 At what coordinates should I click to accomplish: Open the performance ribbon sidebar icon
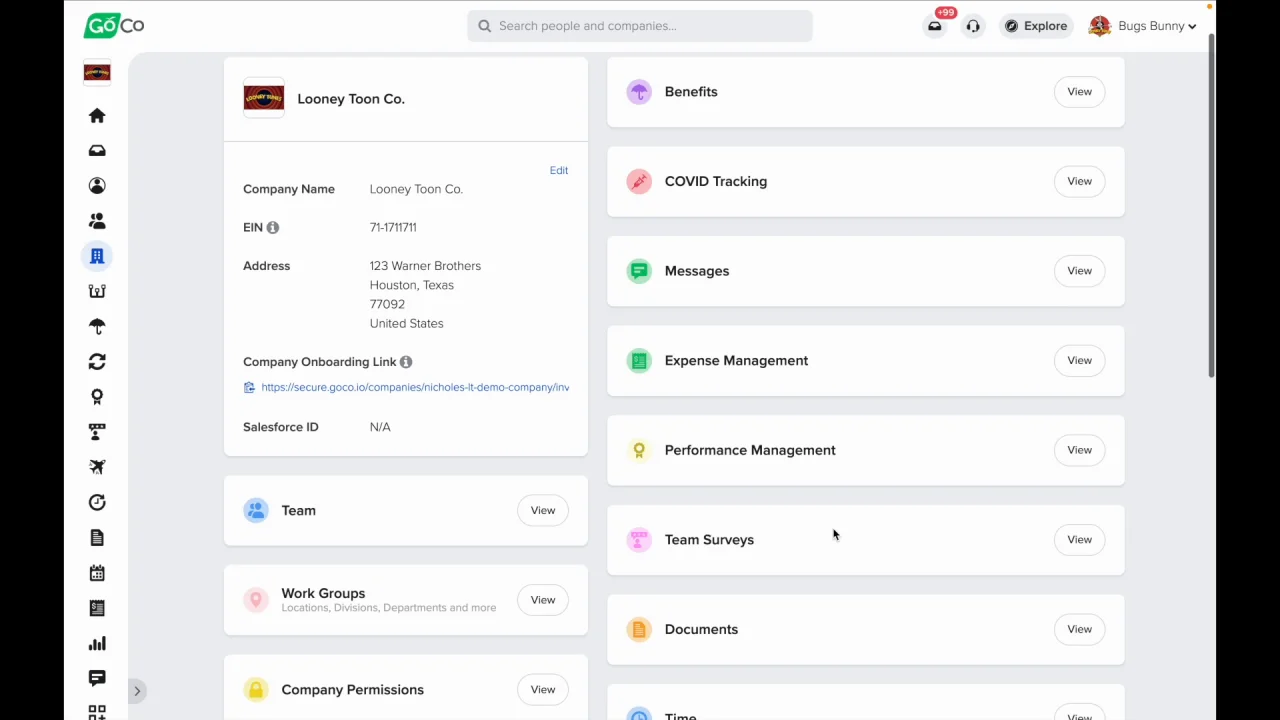[97, 397]
